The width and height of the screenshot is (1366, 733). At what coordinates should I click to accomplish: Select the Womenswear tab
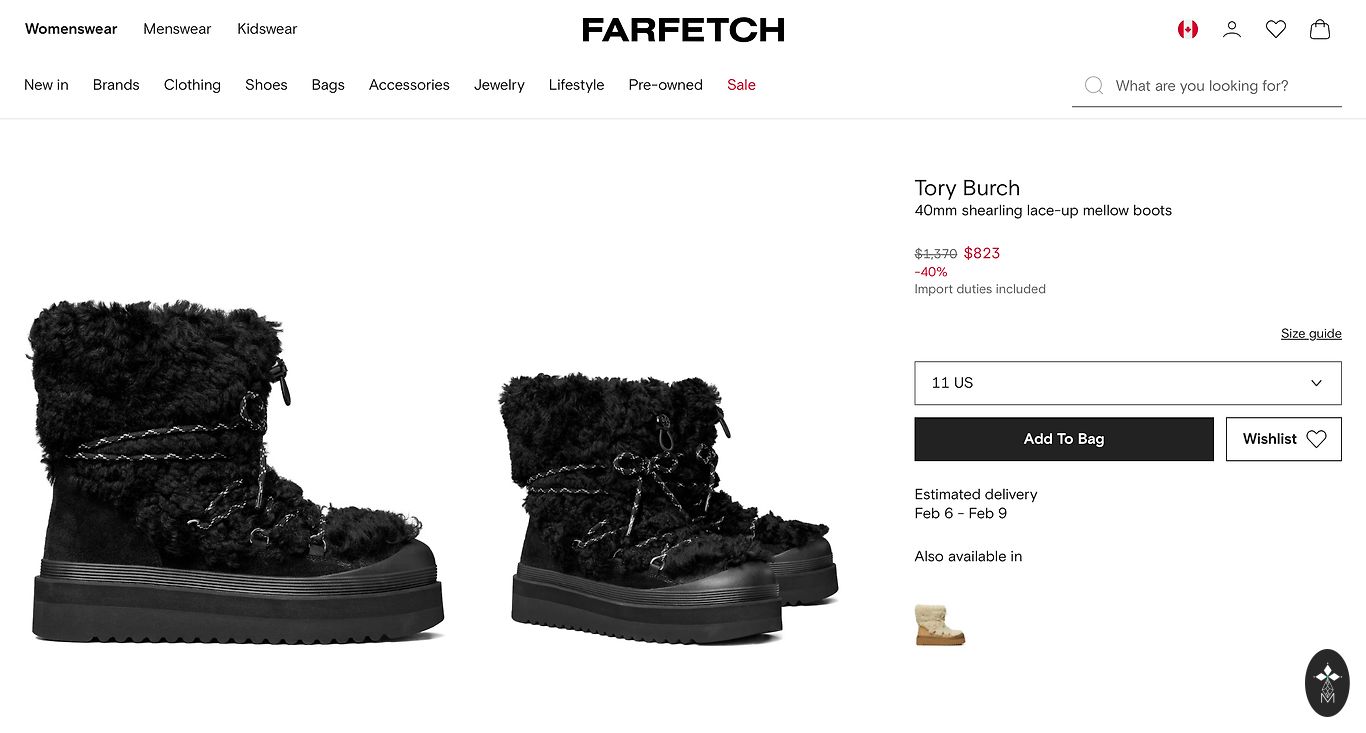pos(71,29)
